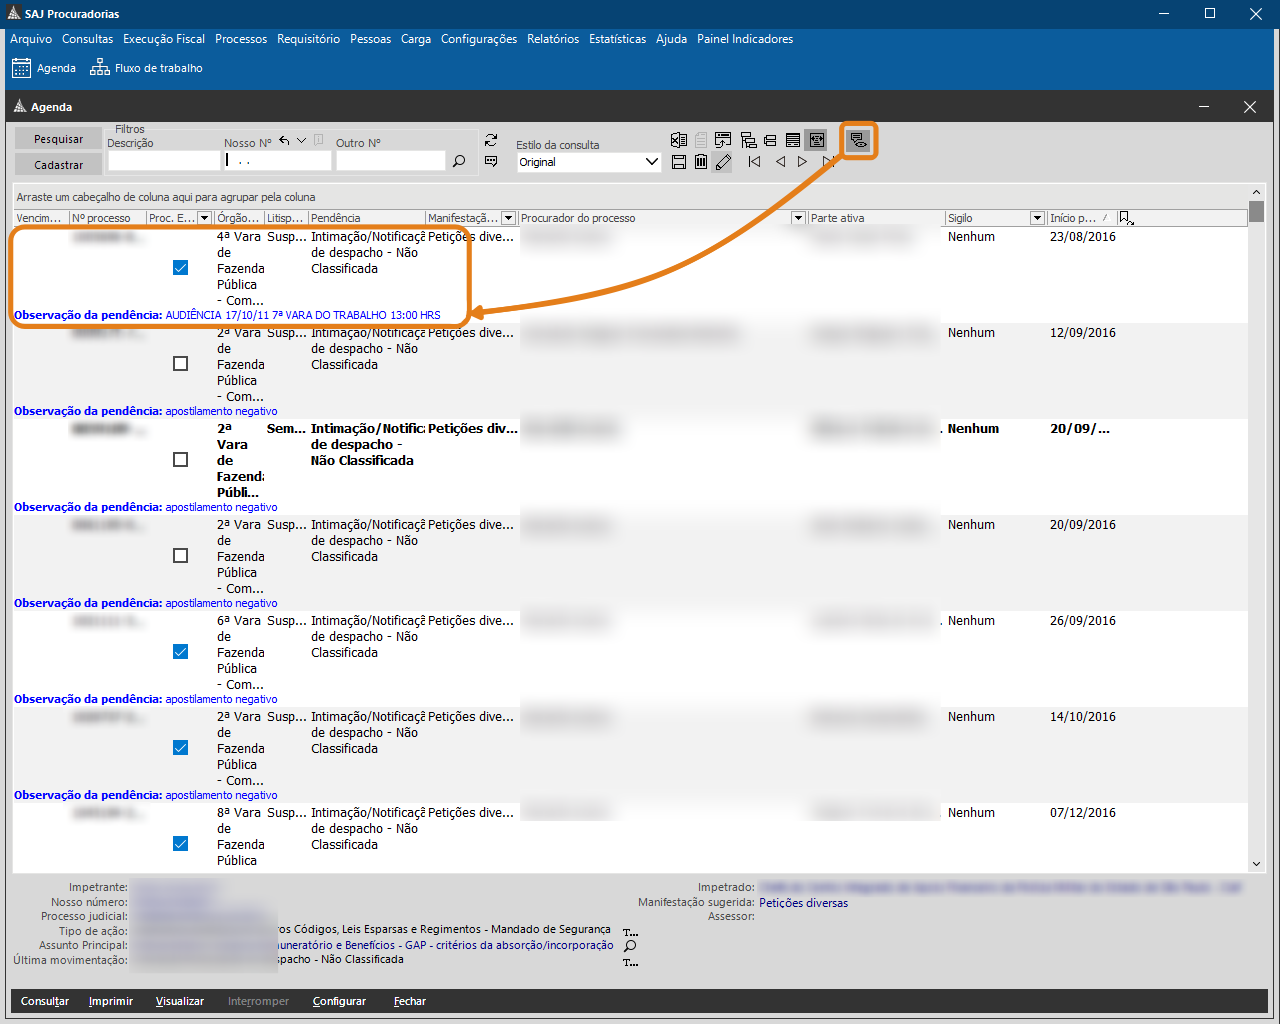Uncheck the checkbox in the 07/12/2016 row

[x=181, y=844]
